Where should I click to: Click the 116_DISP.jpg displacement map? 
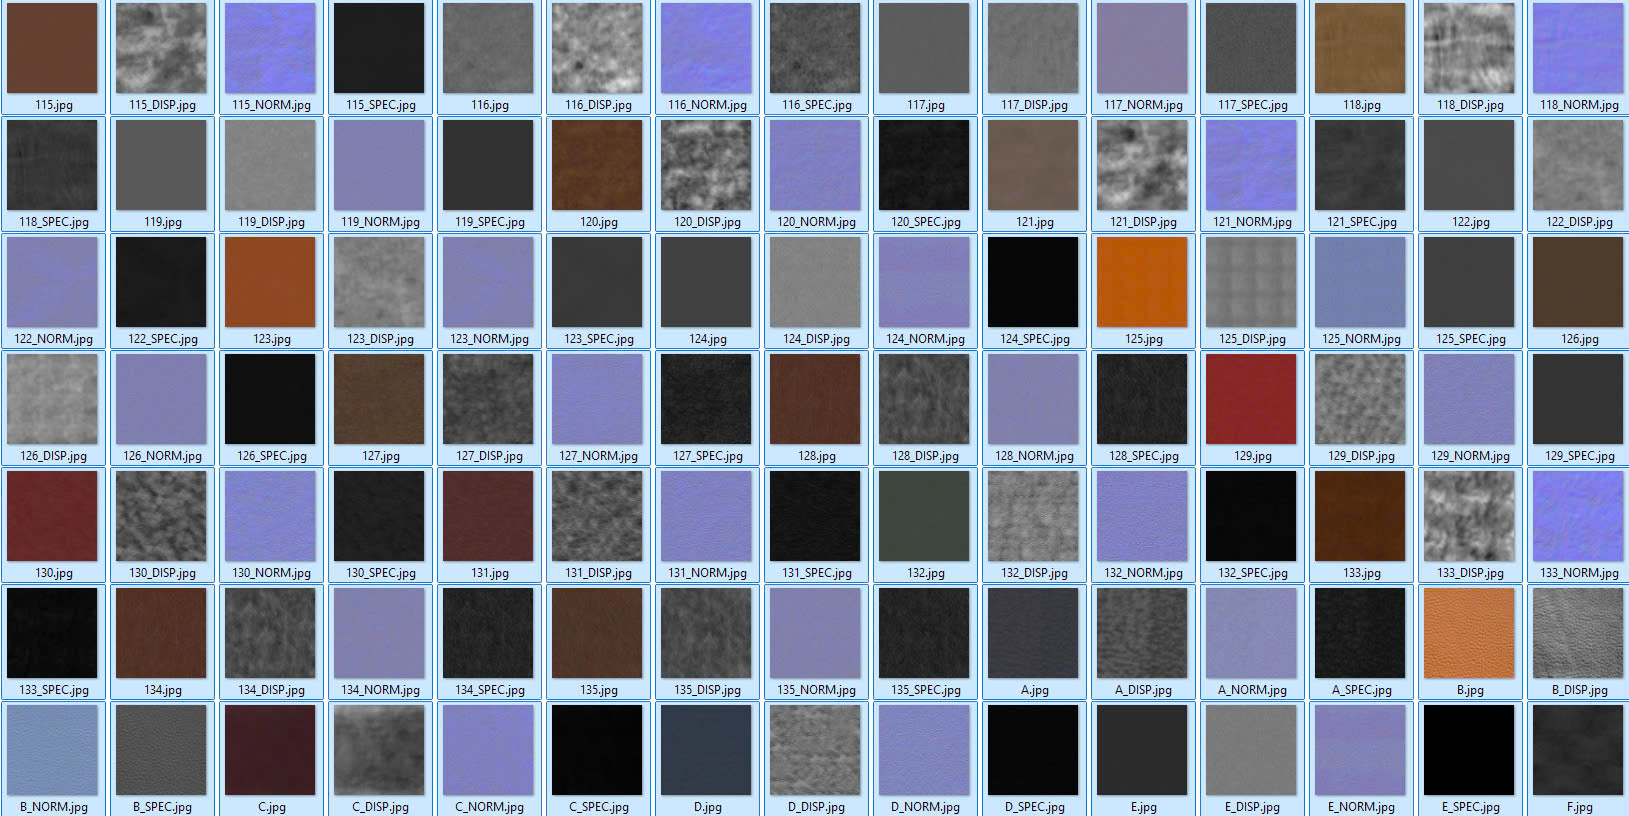[x=597, y=49]
